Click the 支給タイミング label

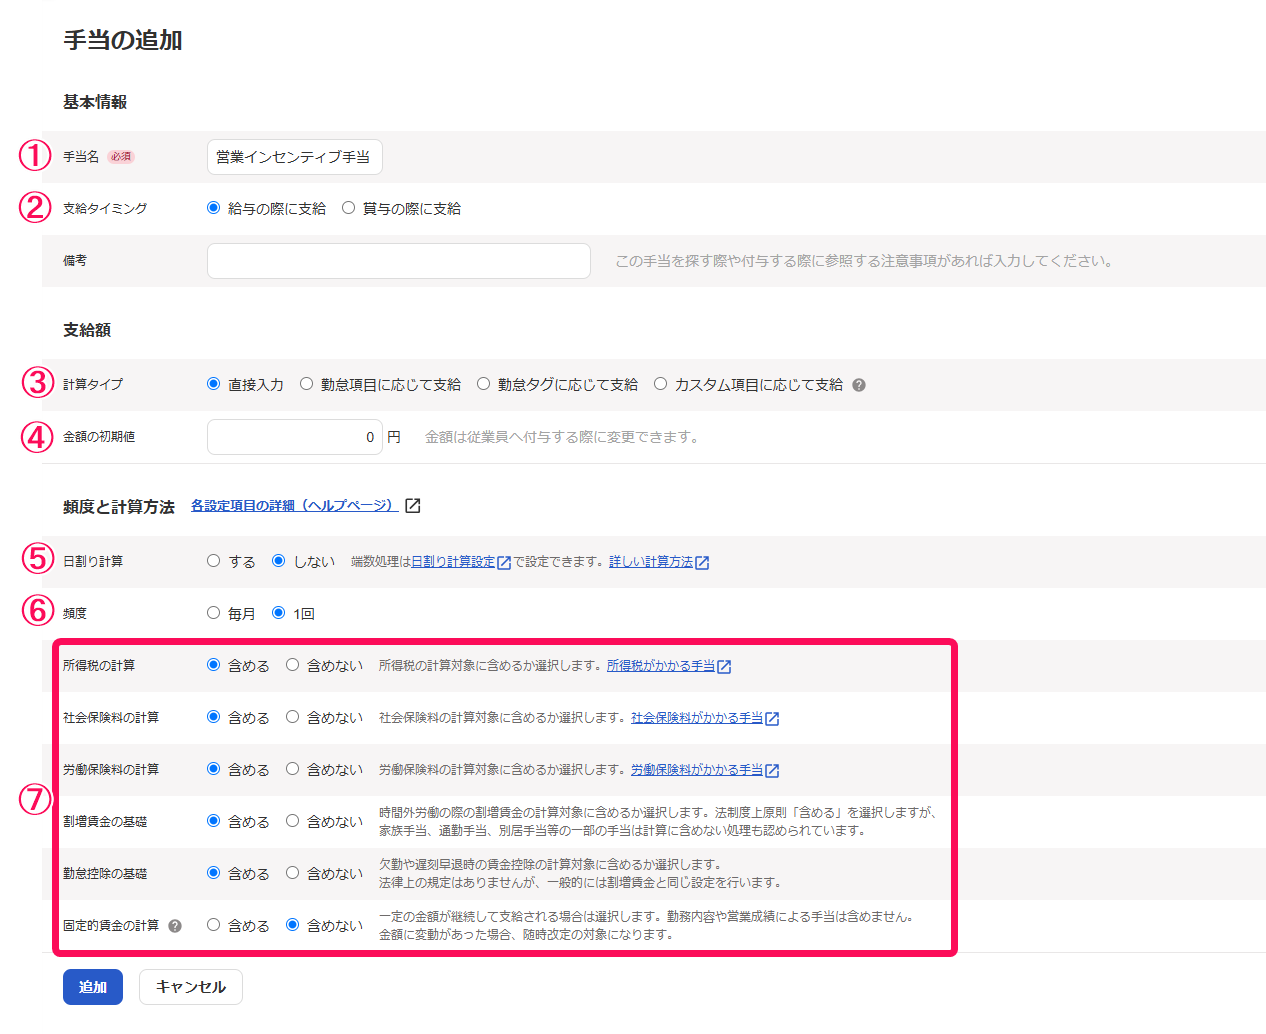(105, 209)
